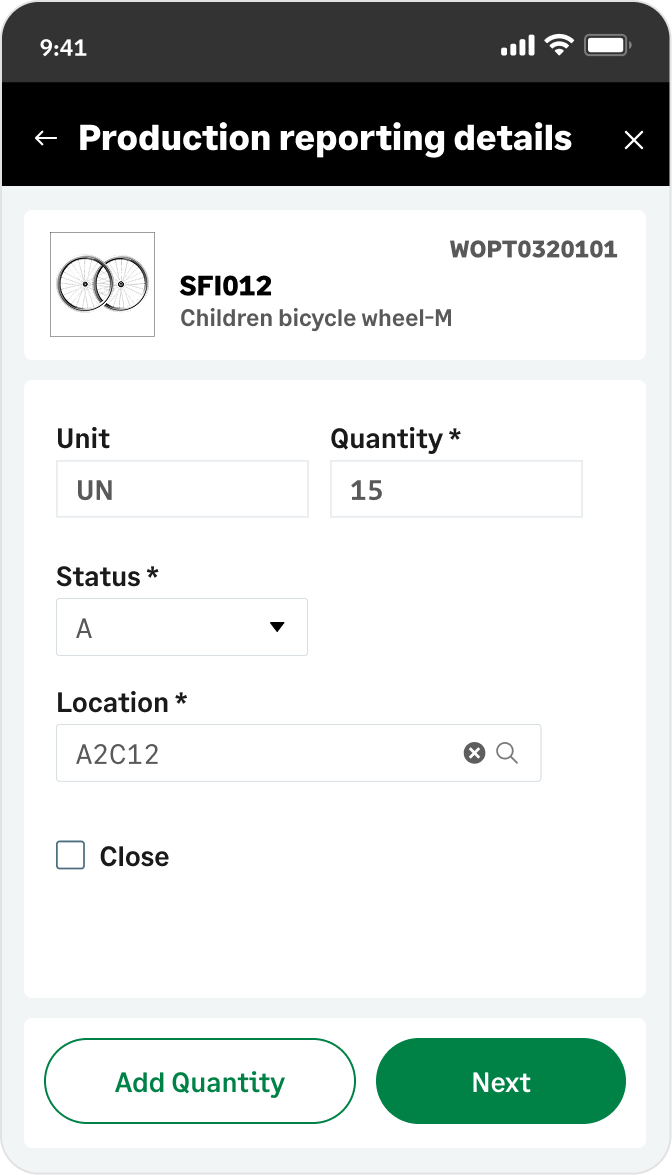Tap the Wi-Fi status icon
This screenshot has height=1175, width=672.
click(559, 45)
